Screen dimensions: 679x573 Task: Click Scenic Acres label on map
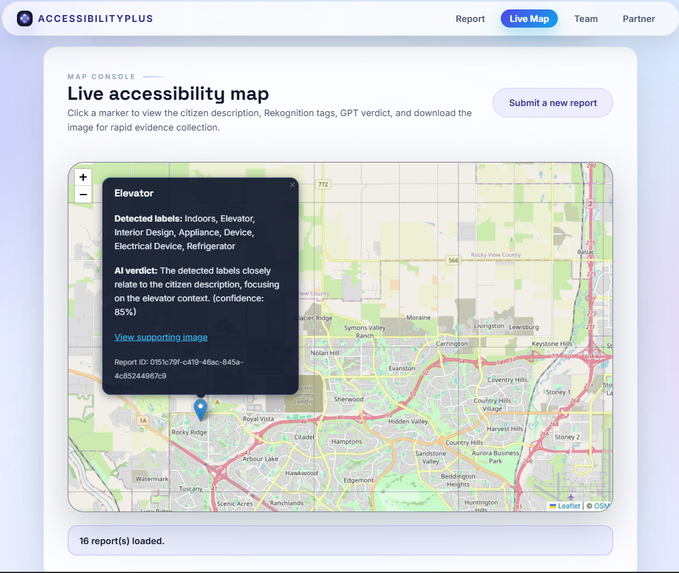point(235,504)
